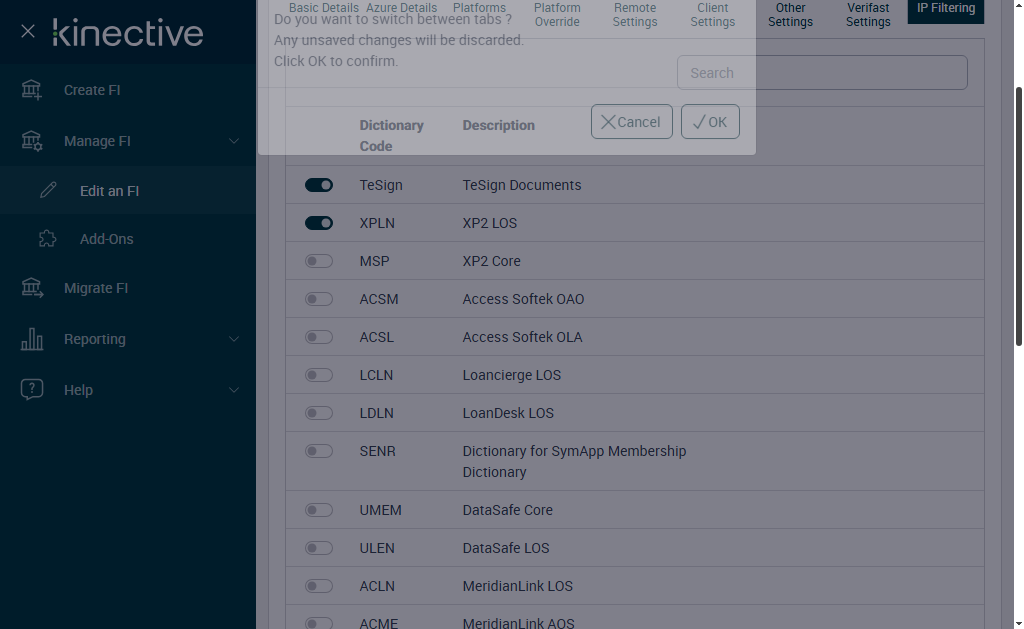Image resolution: width=1024 pixels, height=629 pixels.
Task: Click the XP2 LOS description text
Action: [x=490, y=223]
